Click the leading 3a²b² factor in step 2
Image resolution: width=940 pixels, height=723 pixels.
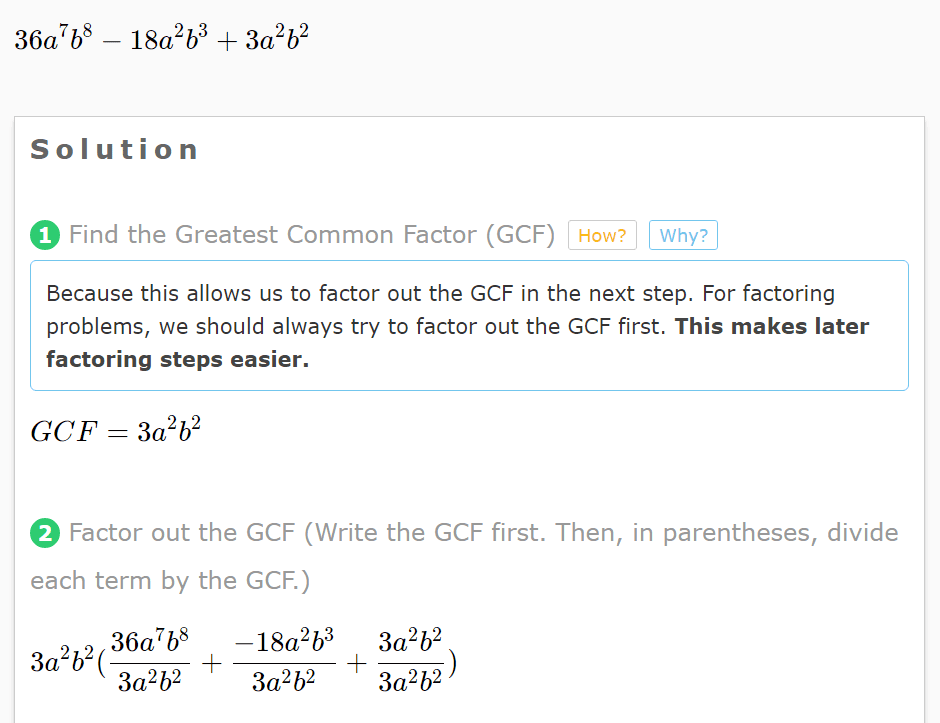(60, 660)
